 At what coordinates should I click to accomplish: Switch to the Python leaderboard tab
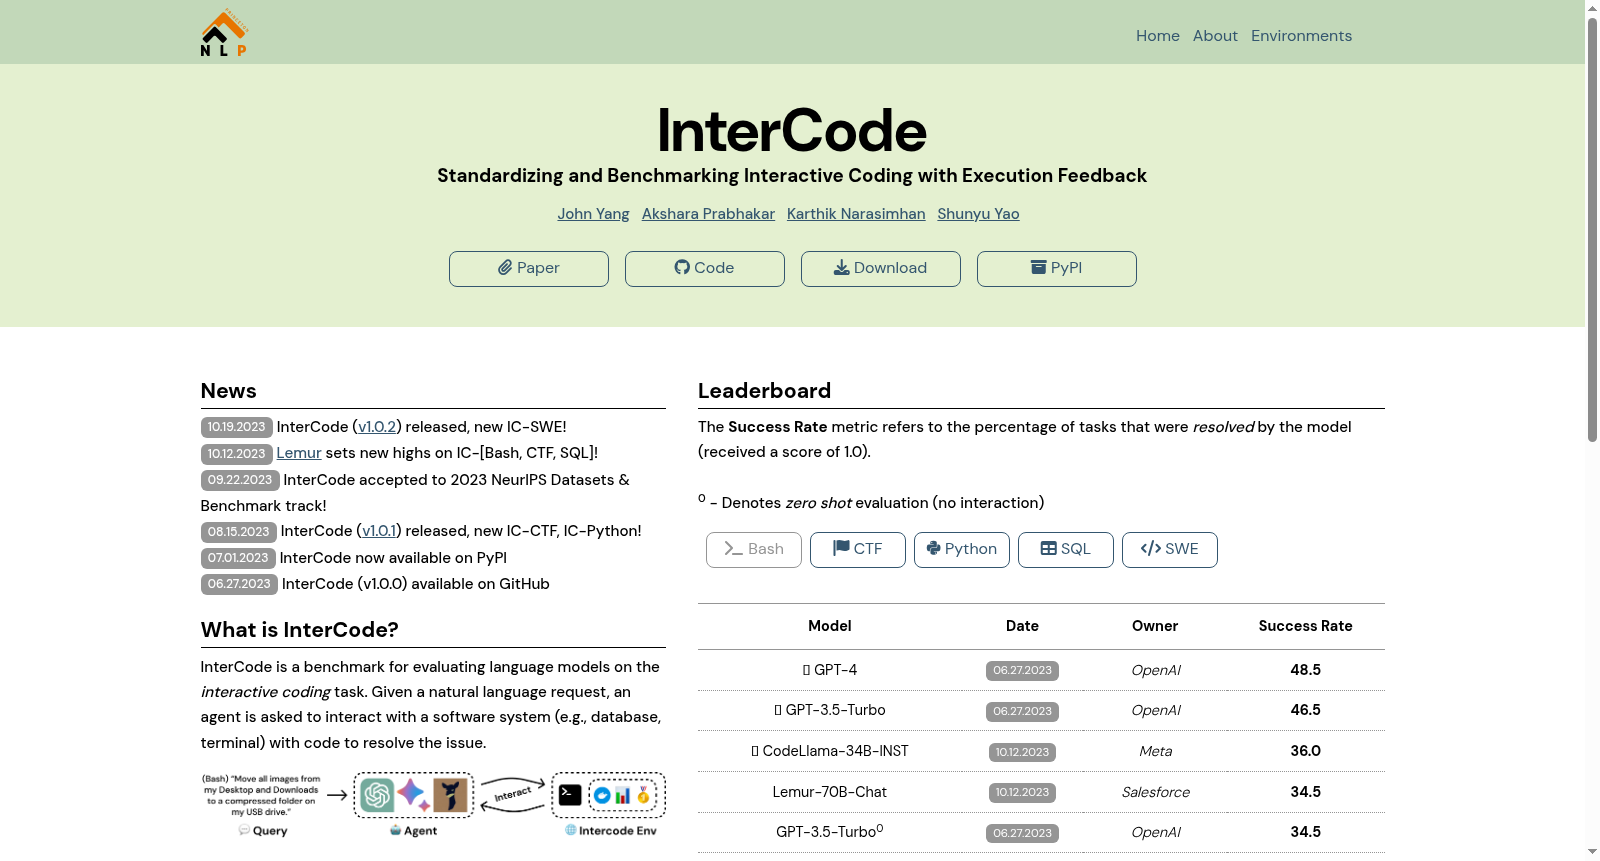pyautogui.click(x=962, y=550)
